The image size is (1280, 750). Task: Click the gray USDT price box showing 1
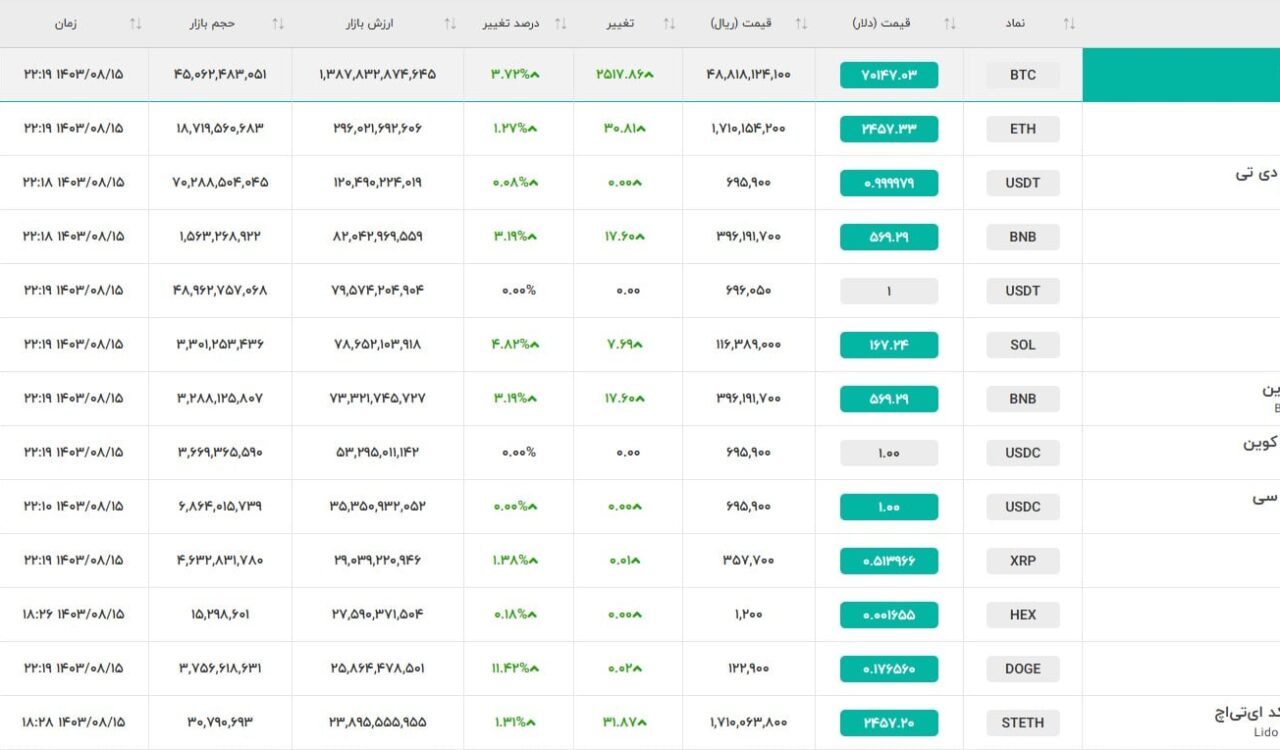[889, 291]
